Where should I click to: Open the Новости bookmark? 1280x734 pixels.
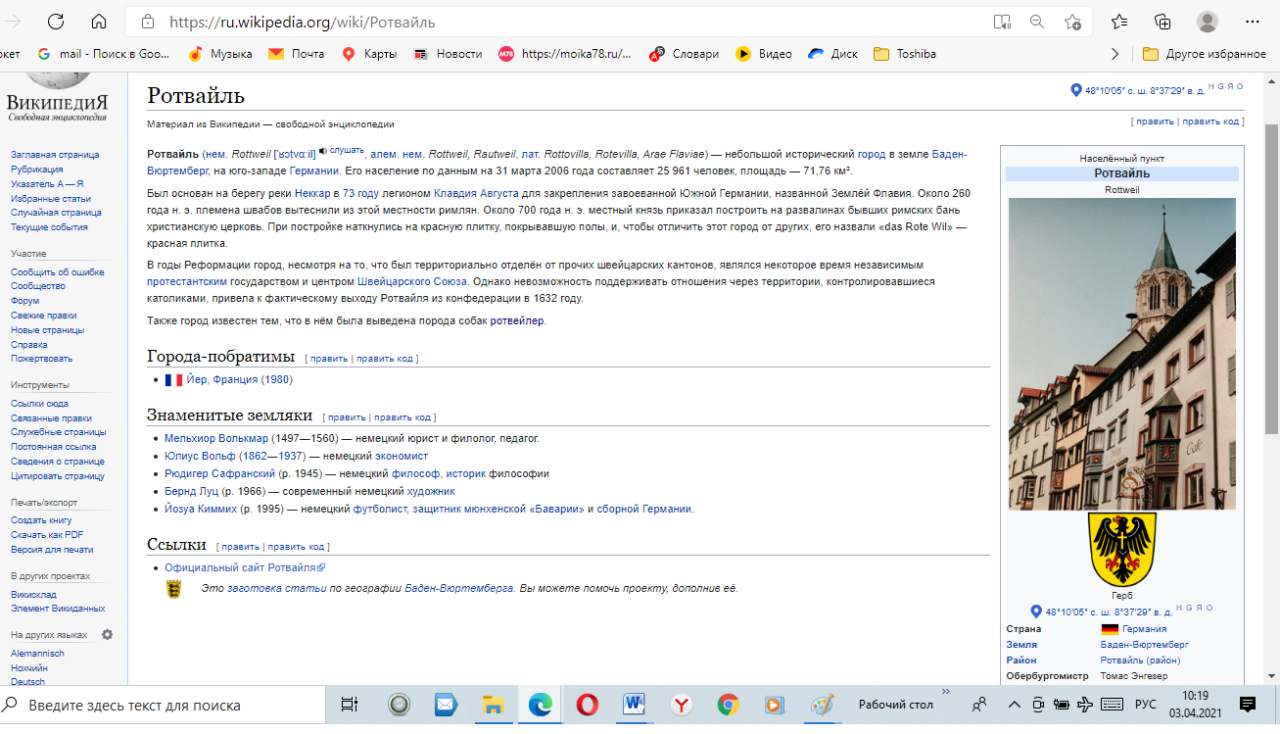[448, 54]
